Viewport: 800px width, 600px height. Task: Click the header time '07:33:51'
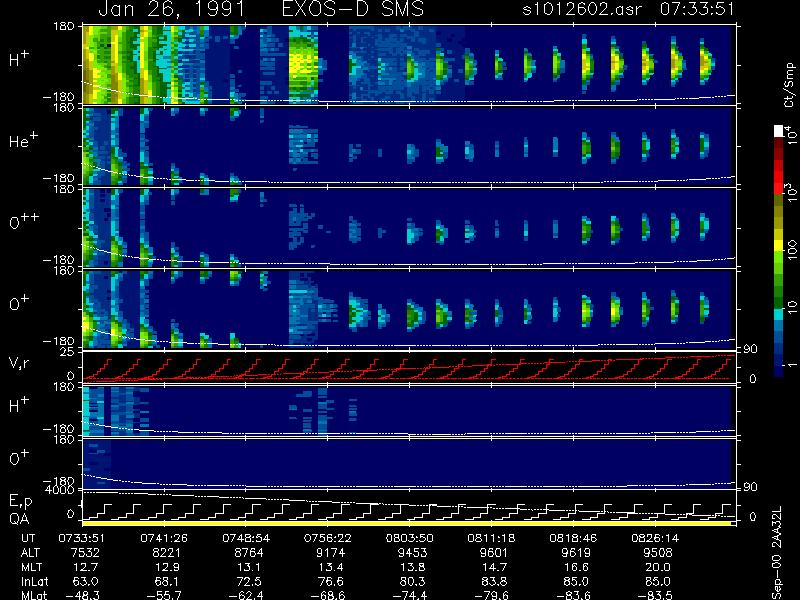click(x=697, y=9)
